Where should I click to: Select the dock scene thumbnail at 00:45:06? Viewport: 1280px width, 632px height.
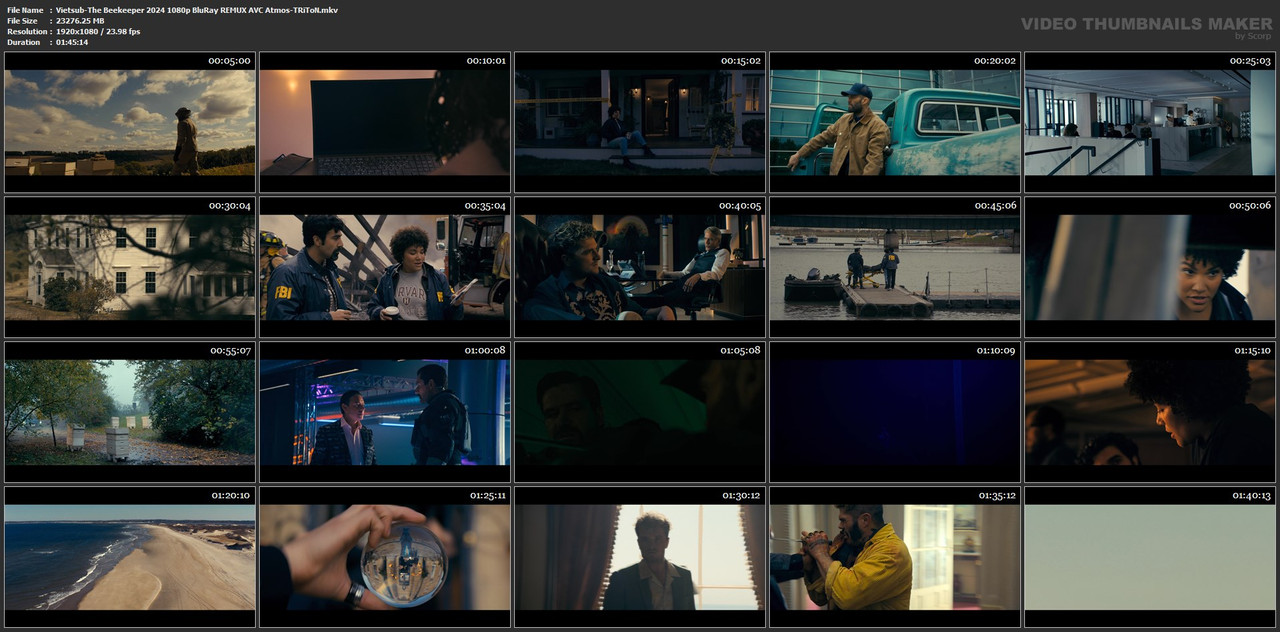pyautogui.click(x=895, y=267)
